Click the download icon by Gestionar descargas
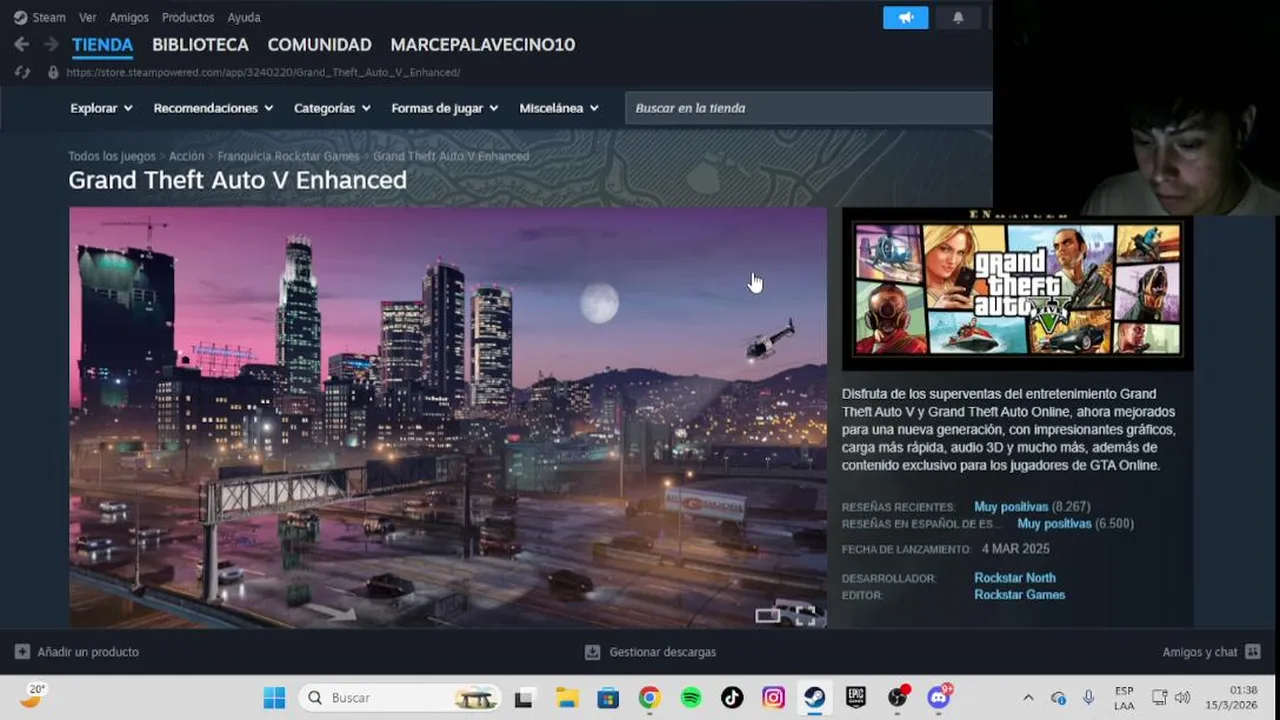Screen dimensions: 1280x720 pos(592,652)
